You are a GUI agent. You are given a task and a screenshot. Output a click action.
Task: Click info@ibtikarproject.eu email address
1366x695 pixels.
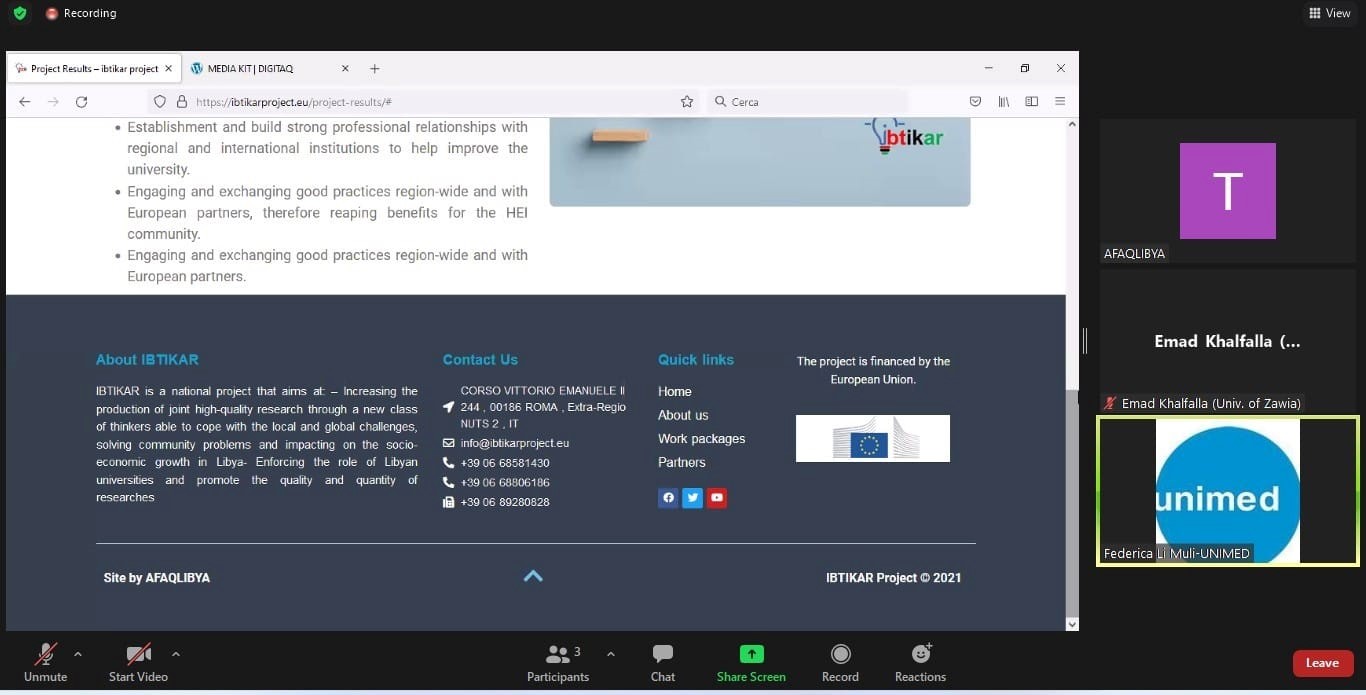[515, 443]
